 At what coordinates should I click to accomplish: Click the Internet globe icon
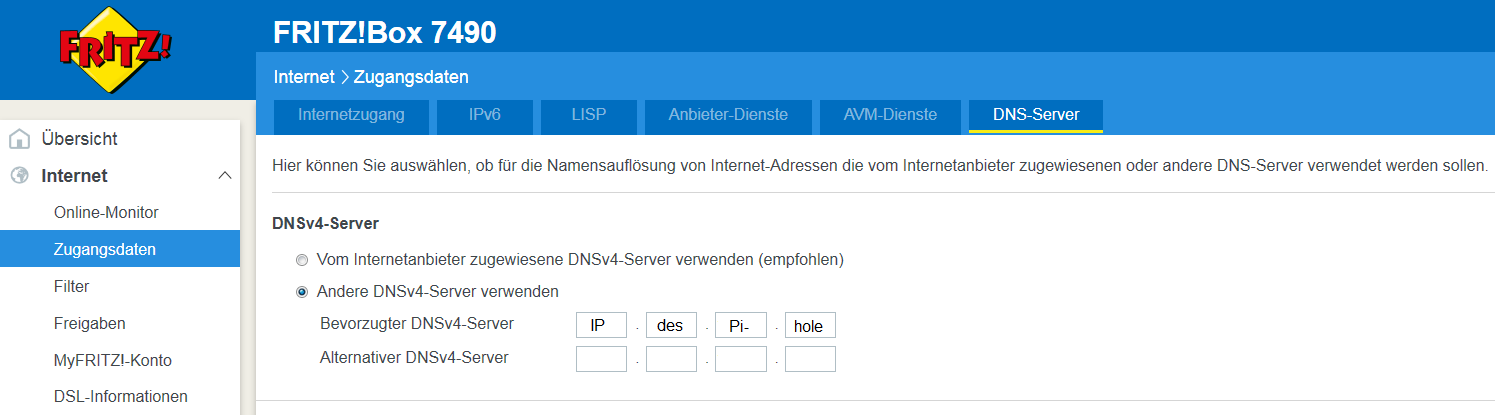coord(19,176)
